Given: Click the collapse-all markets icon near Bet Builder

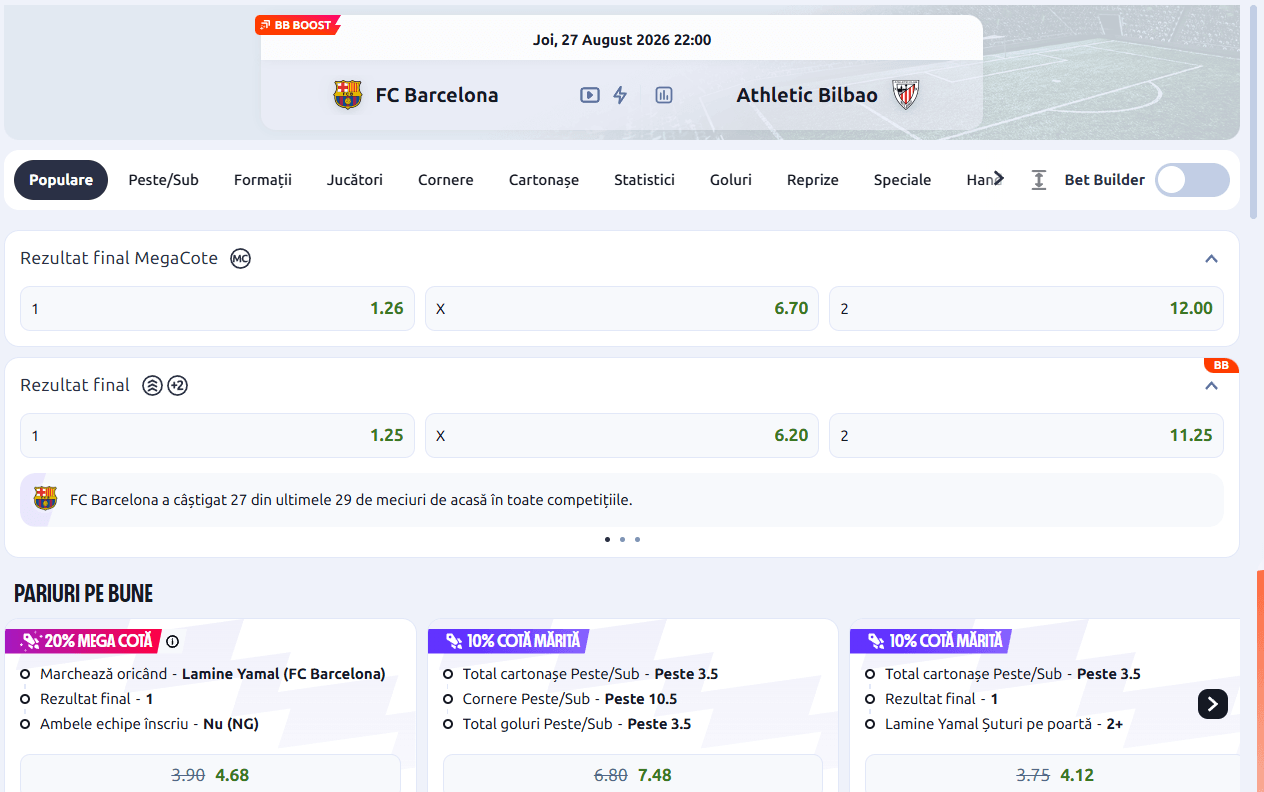Looking at the screenshot, I should (1039, 180).
